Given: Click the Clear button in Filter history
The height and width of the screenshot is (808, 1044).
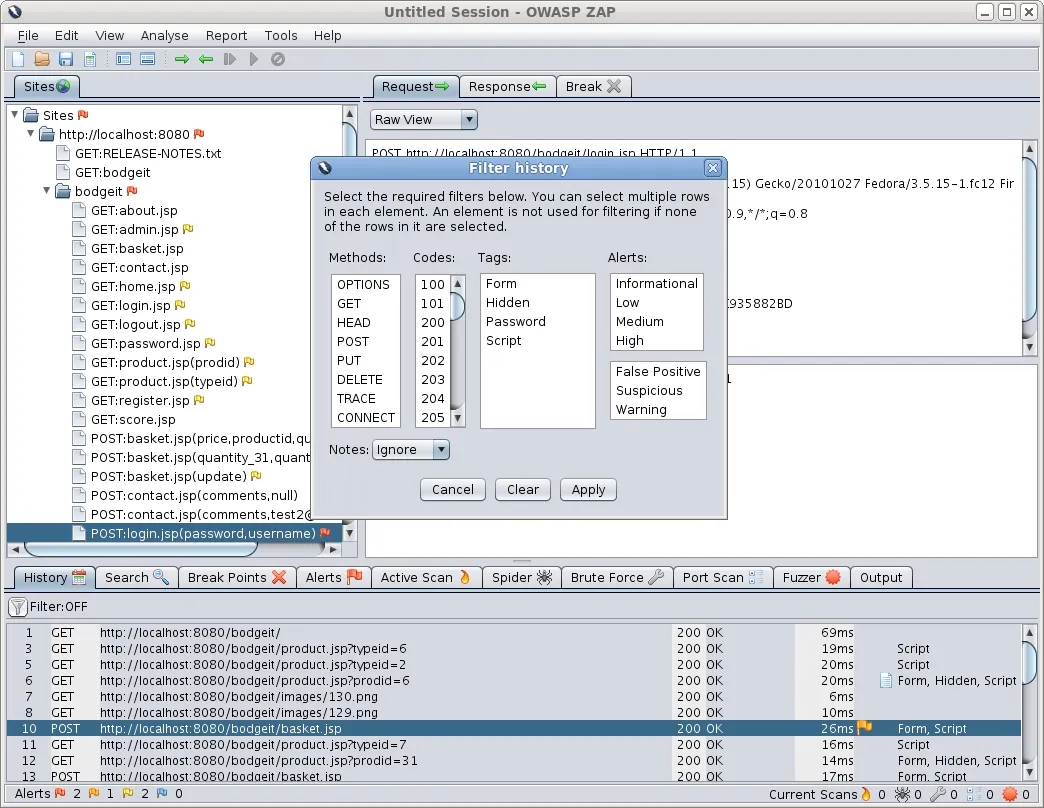Looking at the screenshot, I should point(523,489).
